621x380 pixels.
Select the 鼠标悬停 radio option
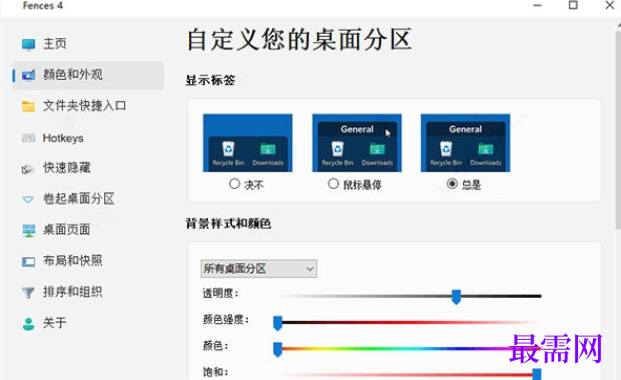(x=333, y=184)
